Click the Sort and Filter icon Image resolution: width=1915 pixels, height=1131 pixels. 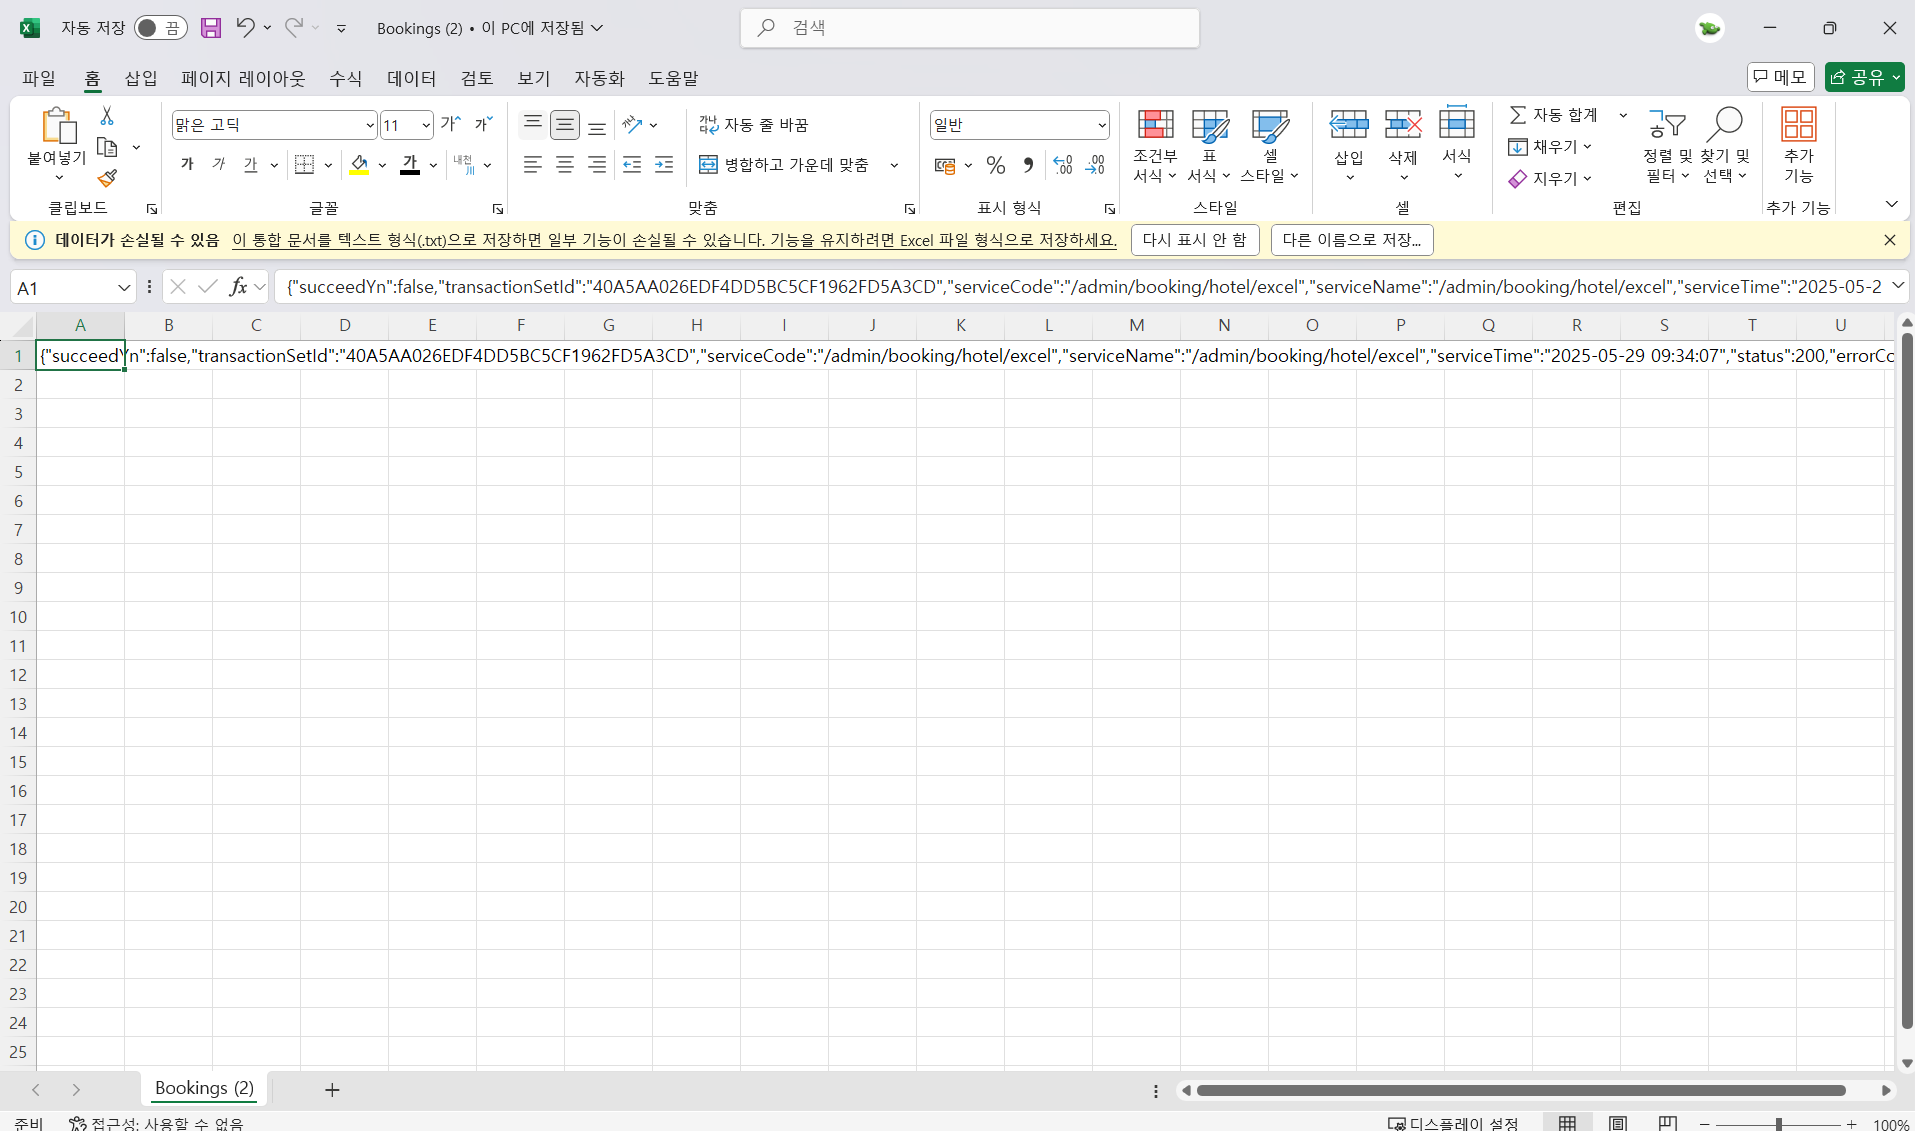click(1667, 146)
